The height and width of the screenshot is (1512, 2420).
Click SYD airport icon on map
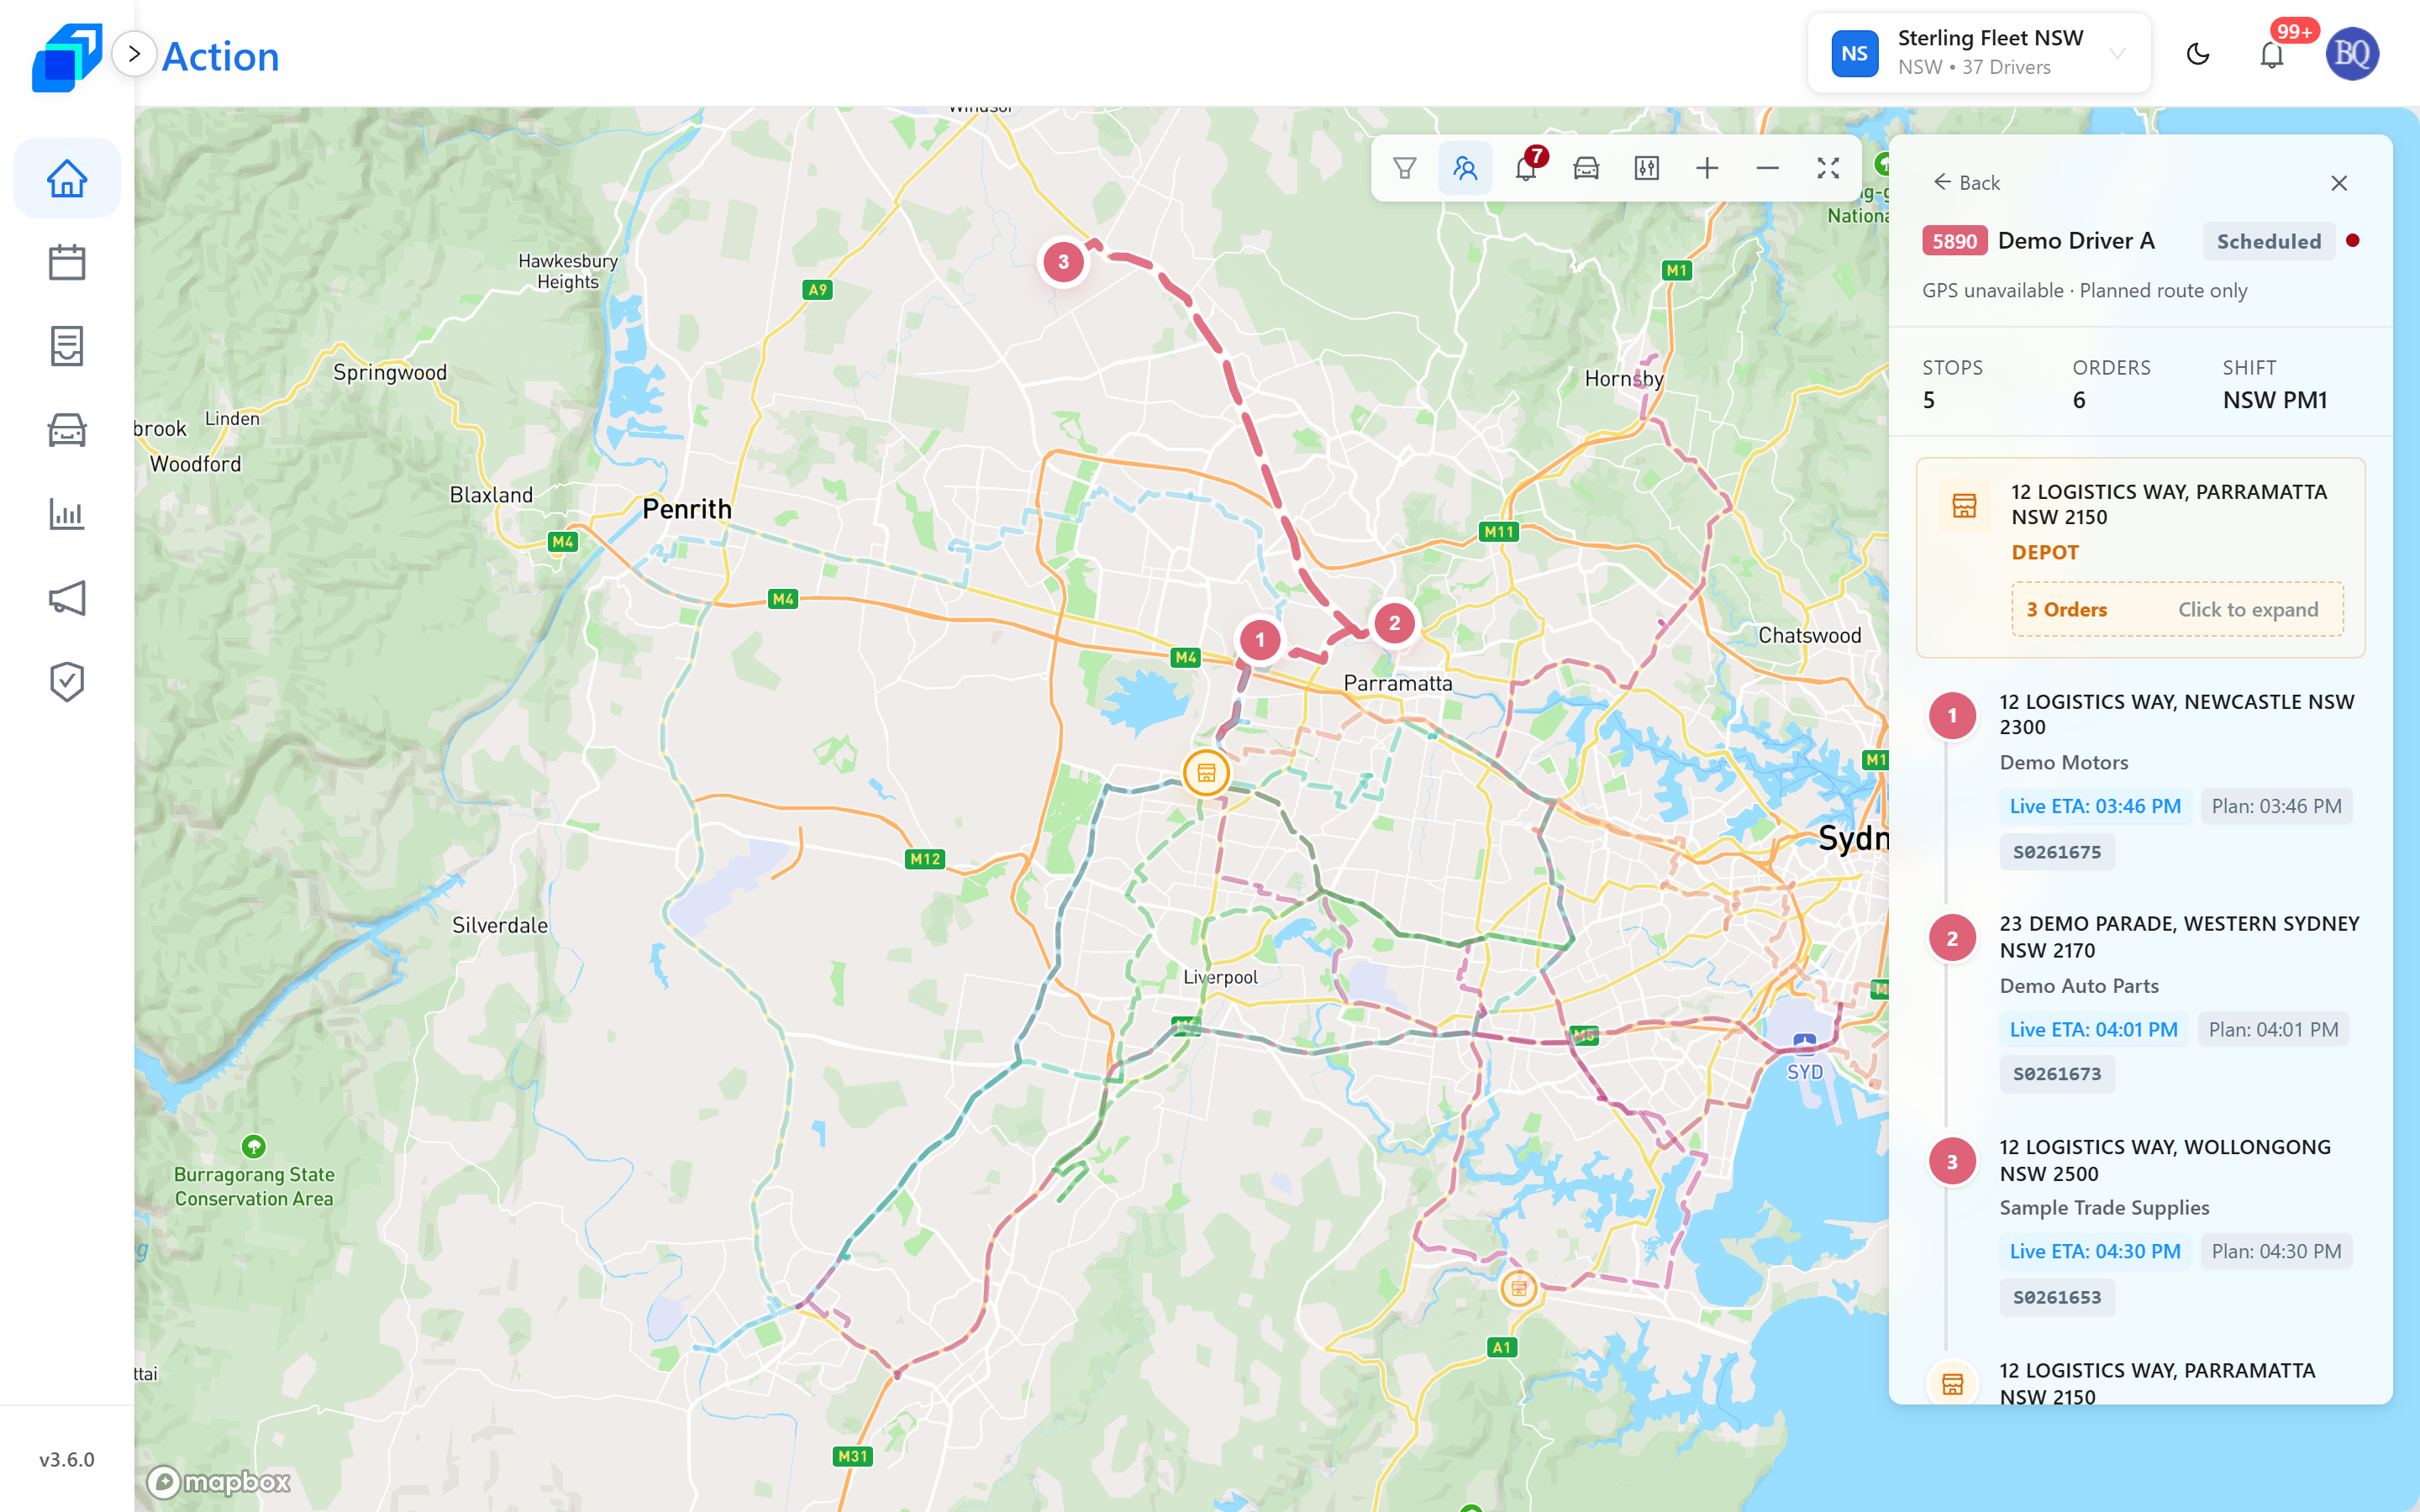[x=1804, y=1044]
